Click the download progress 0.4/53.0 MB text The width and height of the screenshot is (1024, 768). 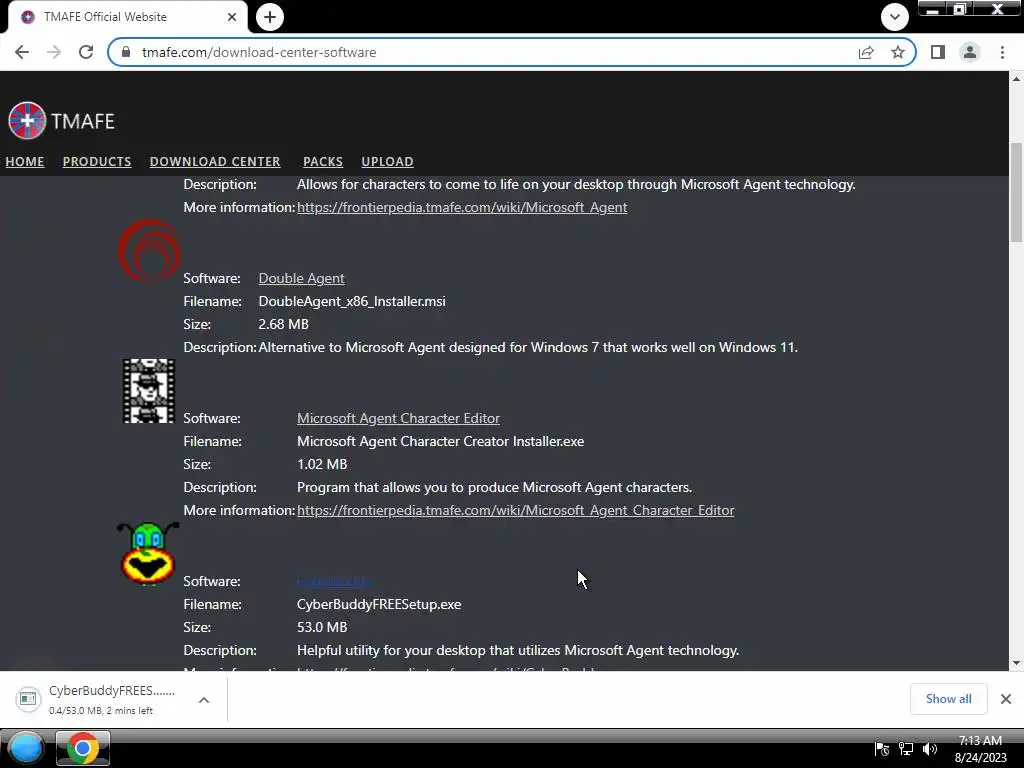(101, 711)
